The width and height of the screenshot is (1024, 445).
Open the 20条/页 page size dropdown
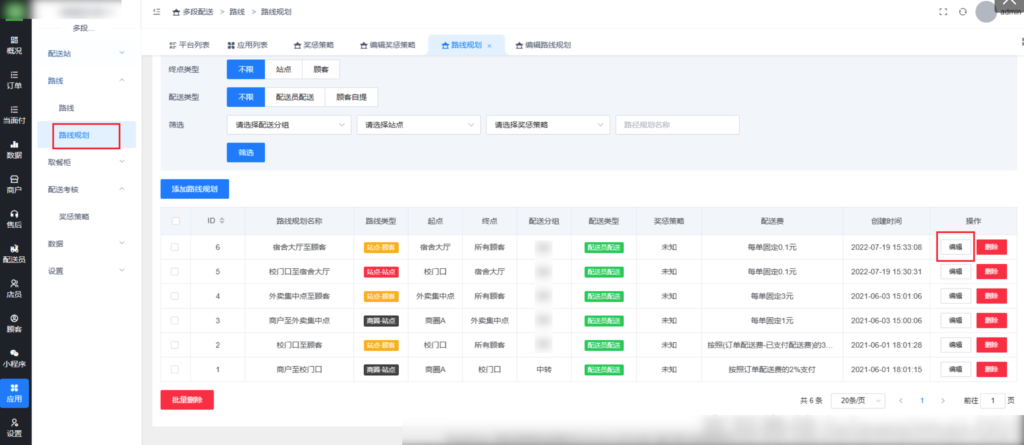coord(858,401)
